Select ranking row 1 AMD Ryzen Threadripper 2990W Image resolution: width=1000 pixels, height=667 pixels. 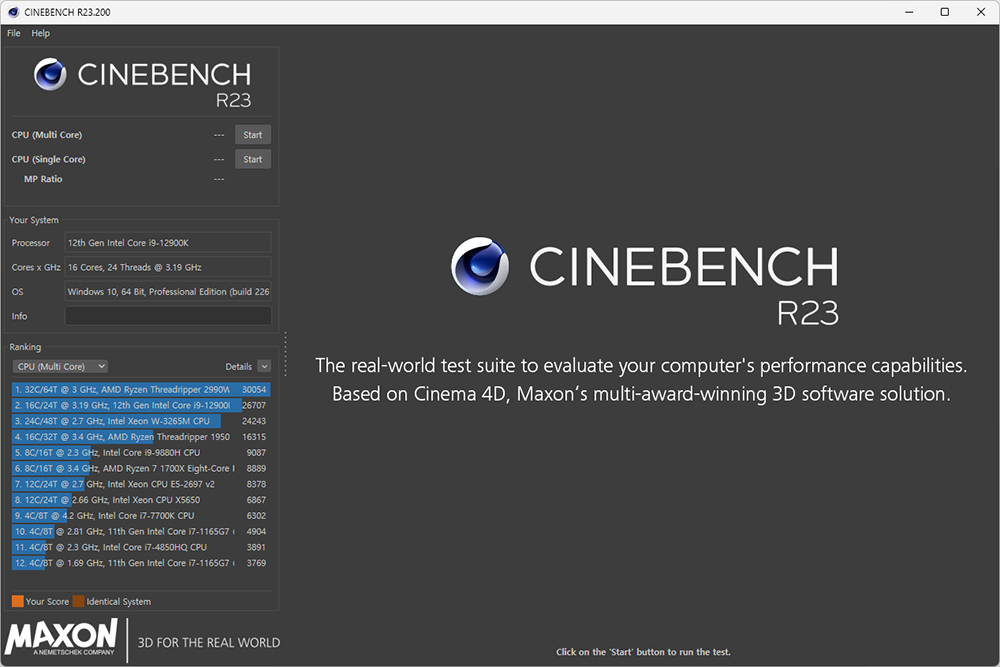click(141, 389)
